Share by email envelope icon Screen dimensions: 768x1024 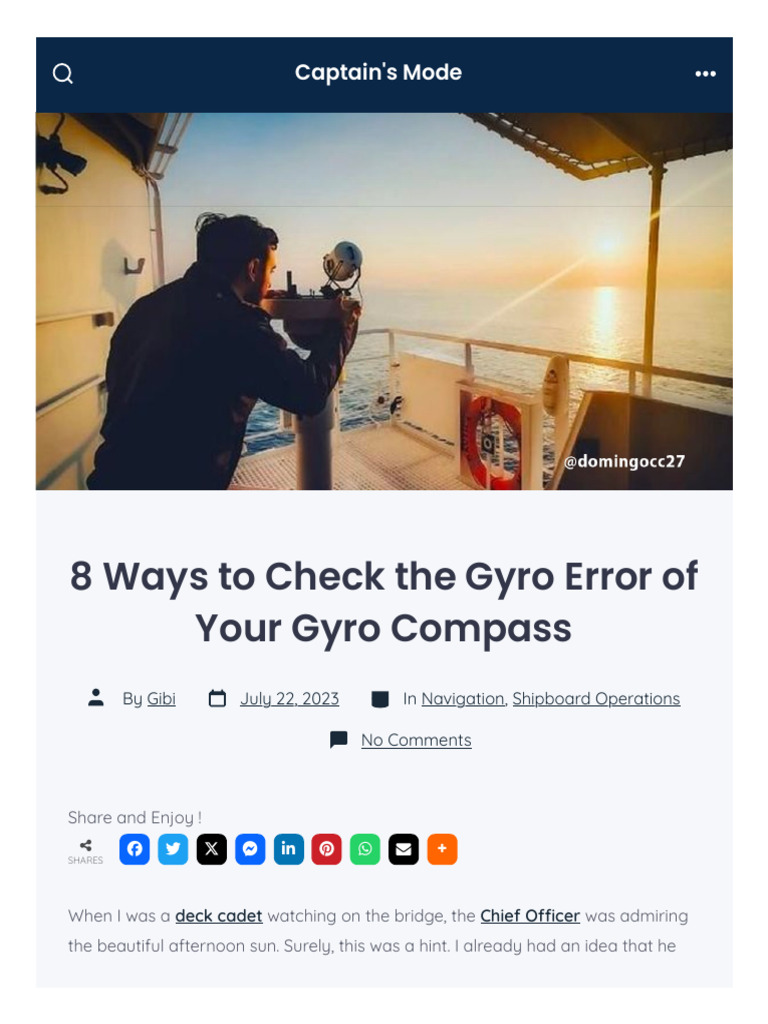404,848
